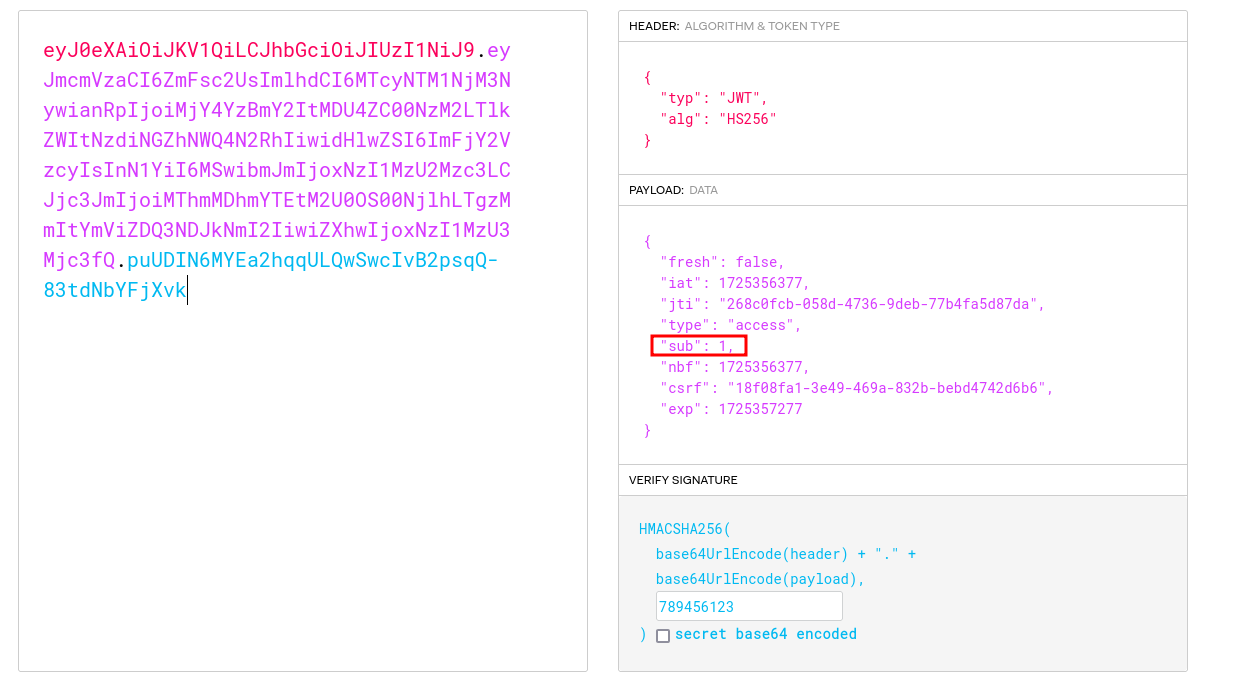The height and width of the screenshot is (688, 1249).
Task: Click the purple payload segment of encoded token
Action: [277, 170]
